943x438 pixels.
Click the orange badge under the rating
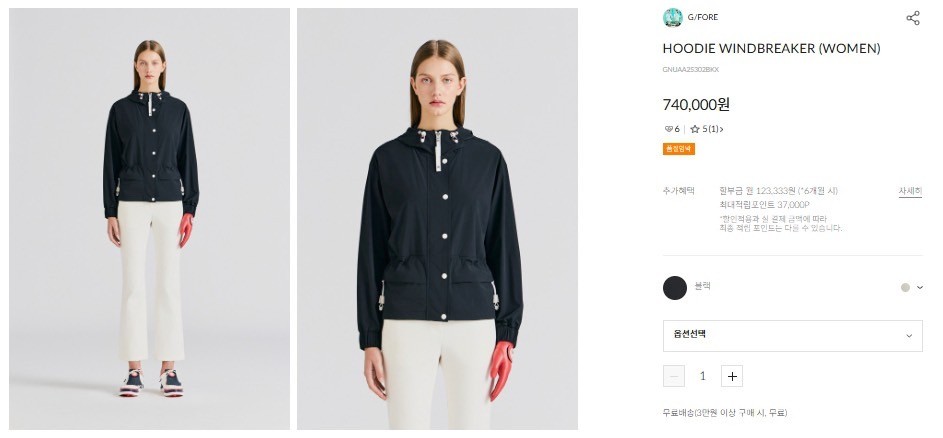[678, 149]
